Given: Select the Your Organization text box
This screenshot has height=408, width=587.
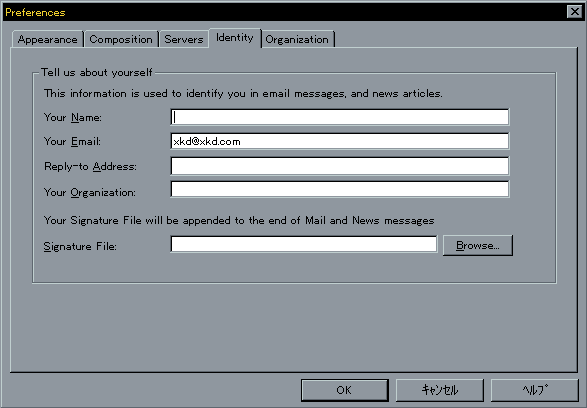Looking at the screenshot, I should [340, 189].
